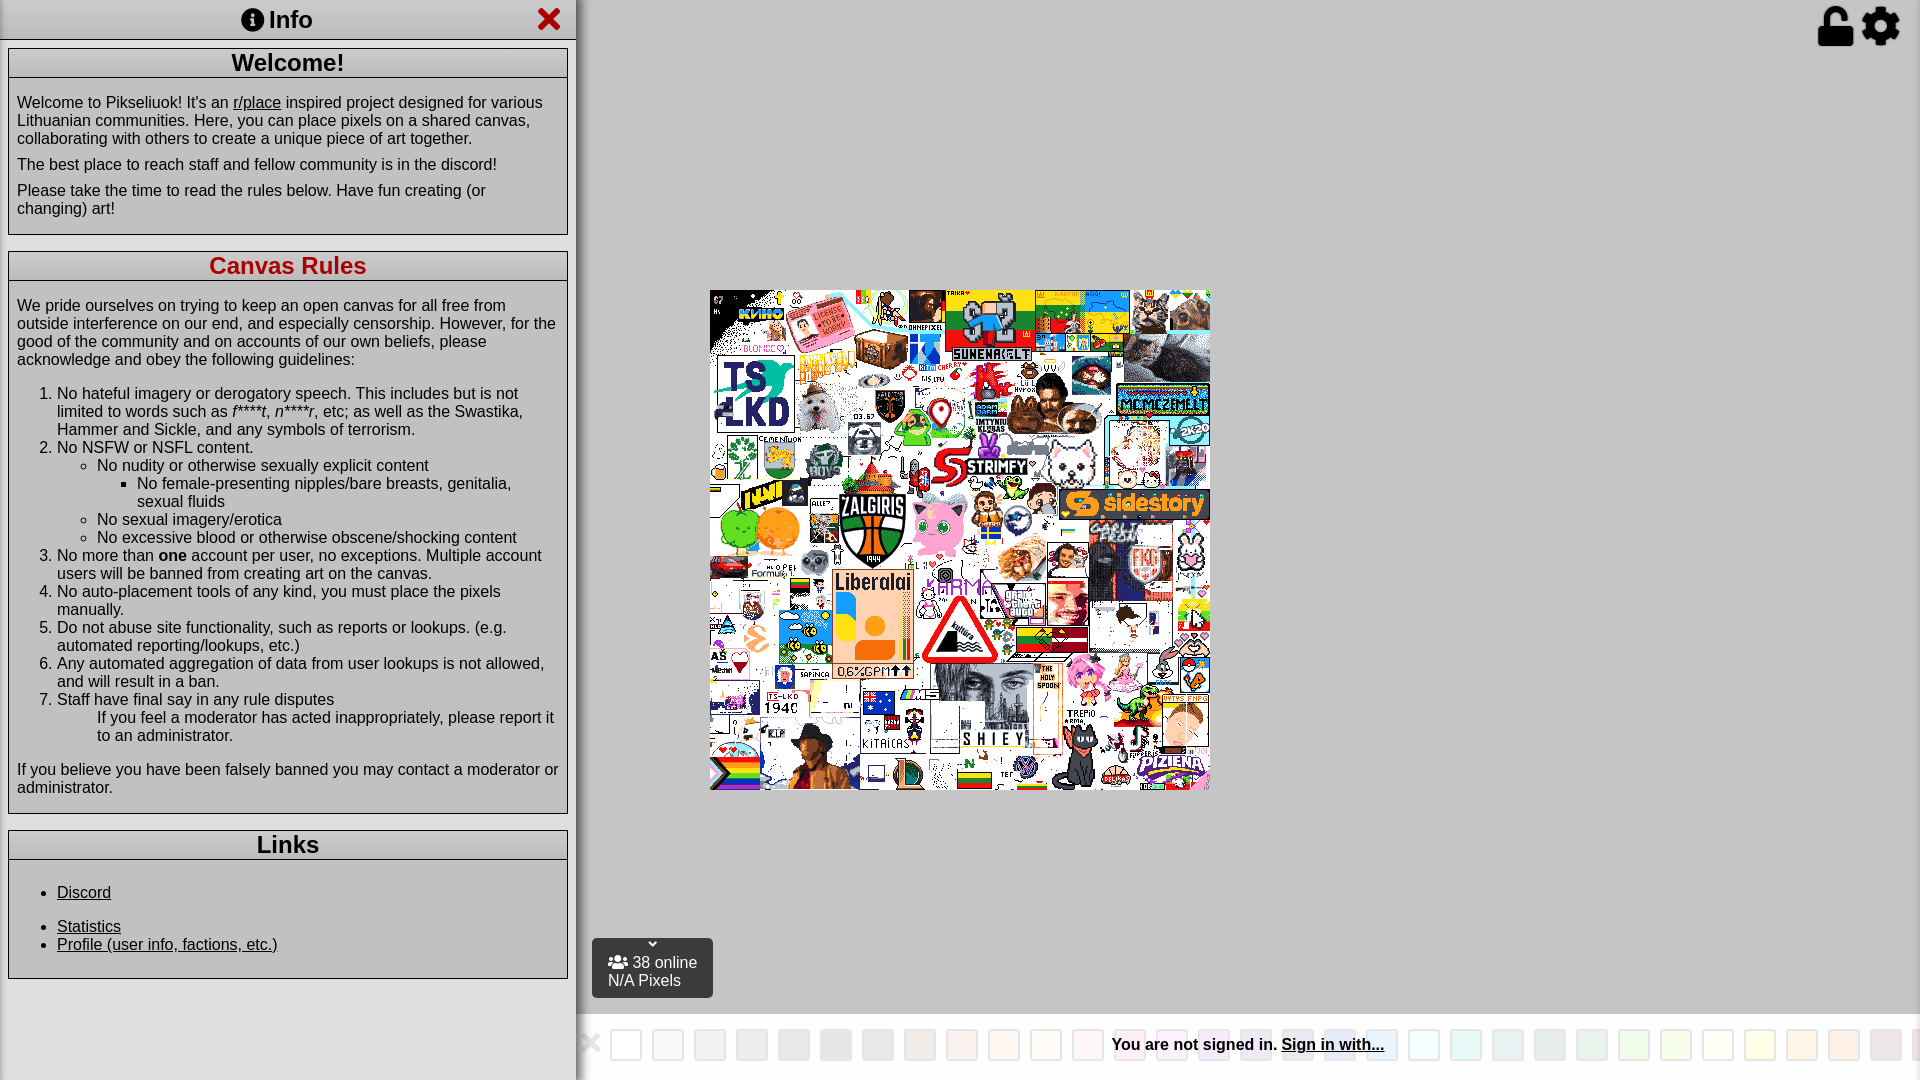Click the Zalgiris basketball logo on the canvas

pos(872,530)
